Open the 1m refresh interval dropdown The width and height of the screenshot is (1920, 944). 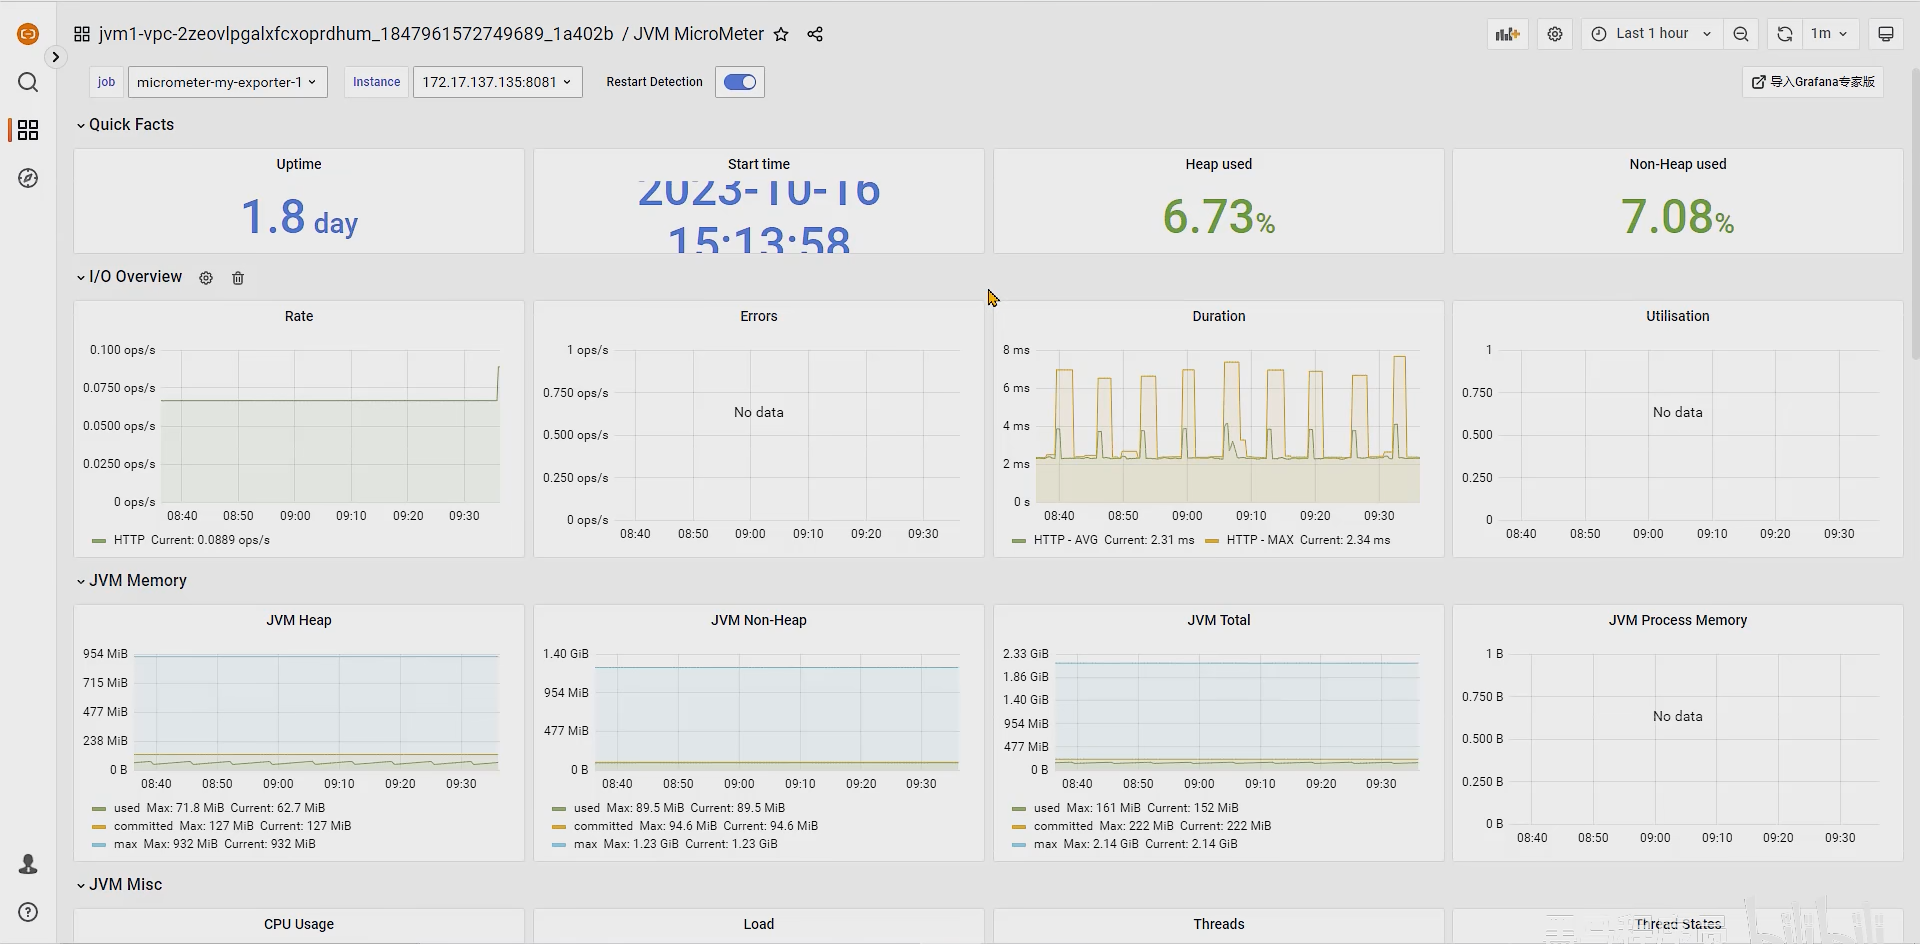pos(1829,34)
